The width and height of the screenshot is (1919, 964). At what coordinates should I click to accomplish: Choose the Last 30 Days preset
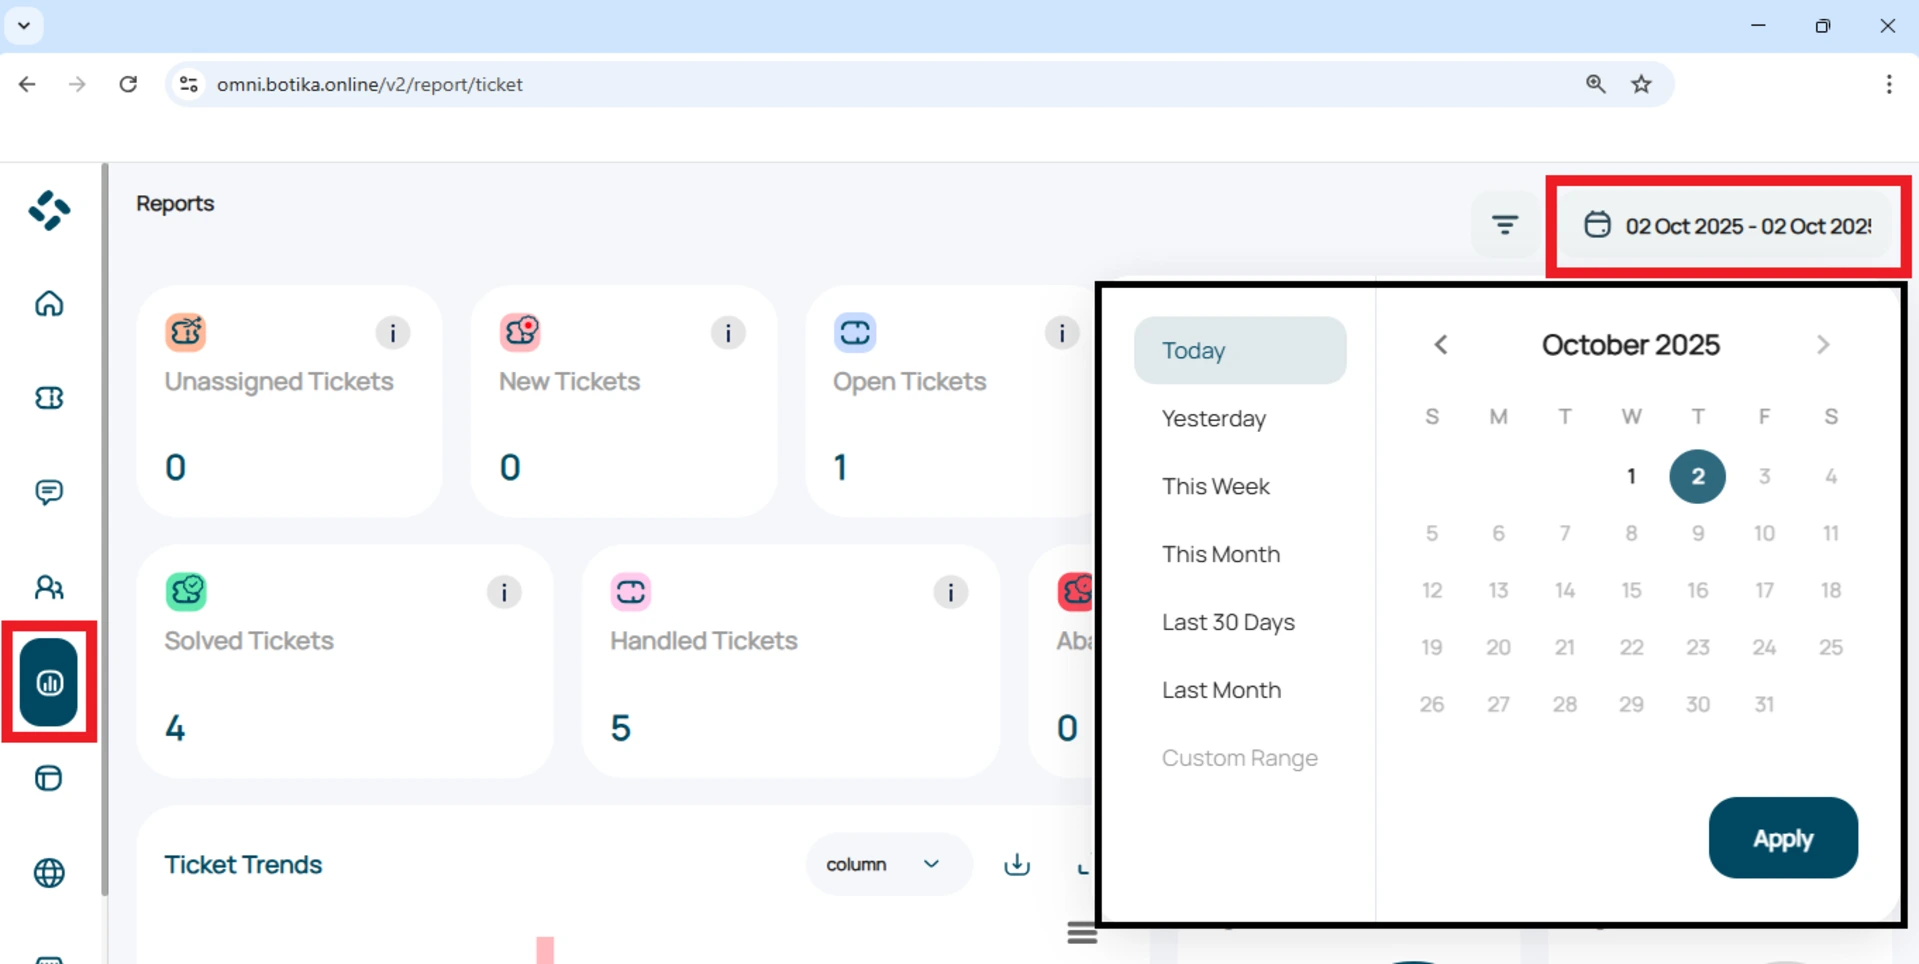point(1227,622)
